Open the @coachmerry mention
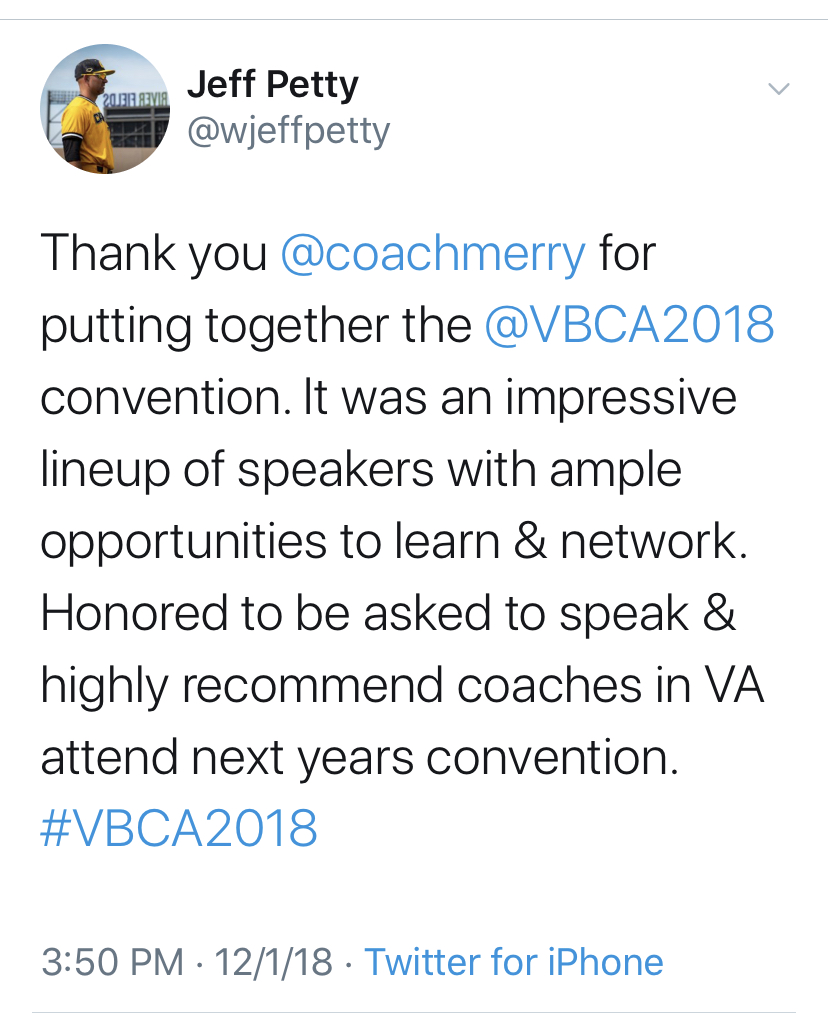This screenshot has height=1033, width=828. (x=433, y=254)
